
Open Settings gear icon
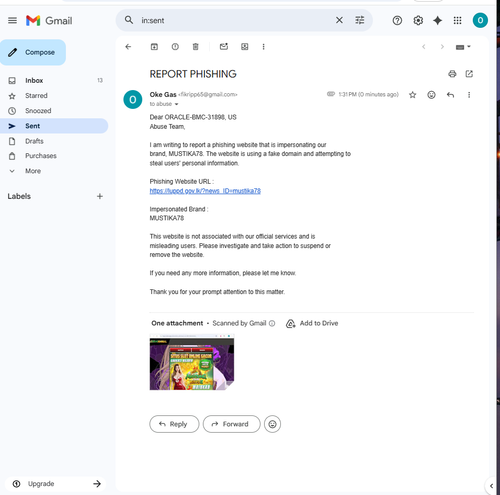pos(418,21)
